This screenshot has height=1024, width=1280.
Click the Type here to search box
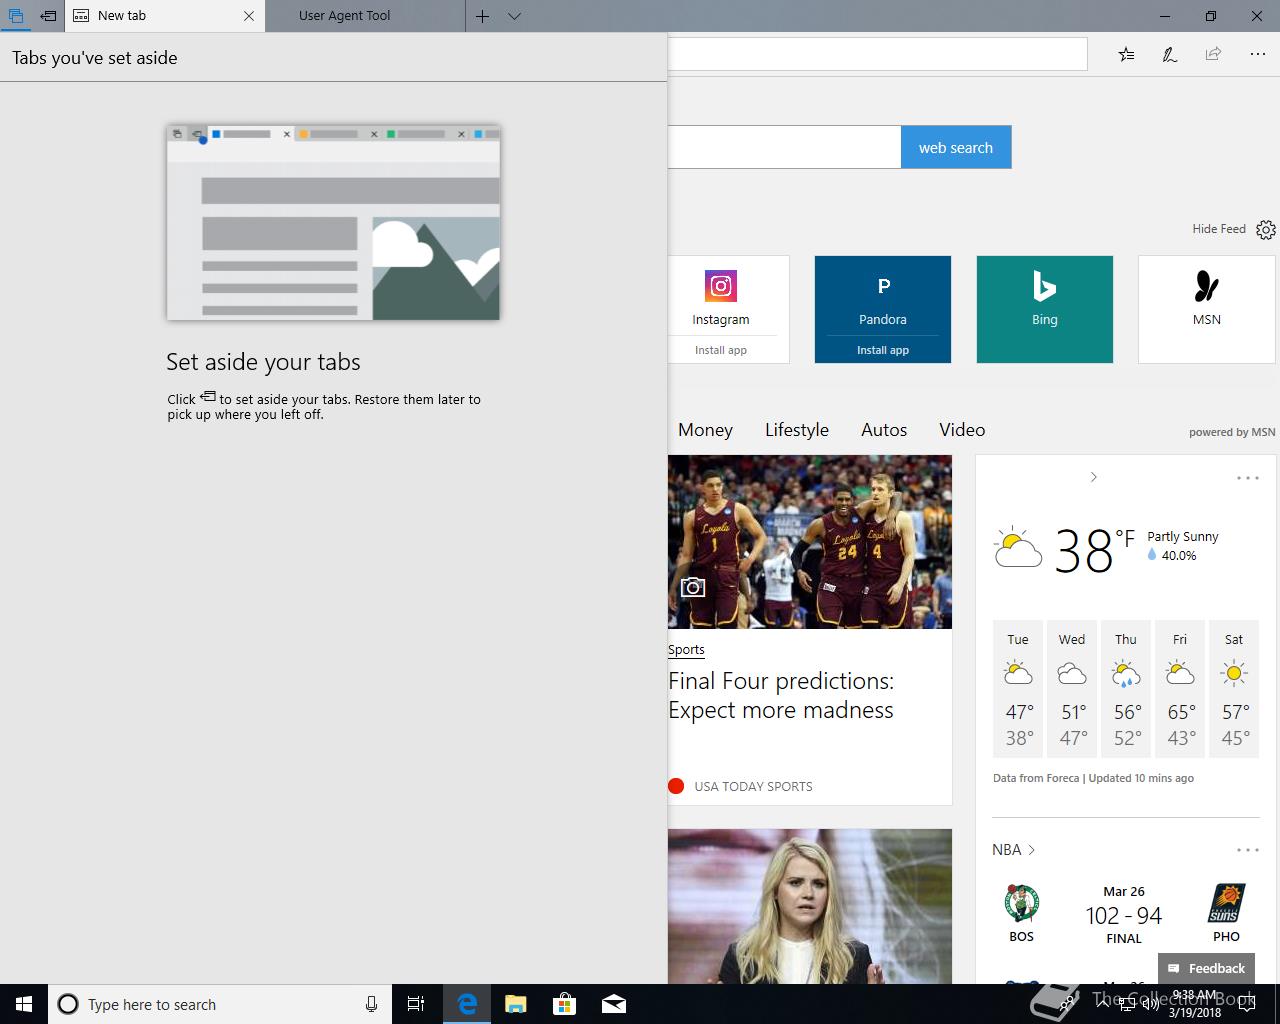[x=218, y=1004]
